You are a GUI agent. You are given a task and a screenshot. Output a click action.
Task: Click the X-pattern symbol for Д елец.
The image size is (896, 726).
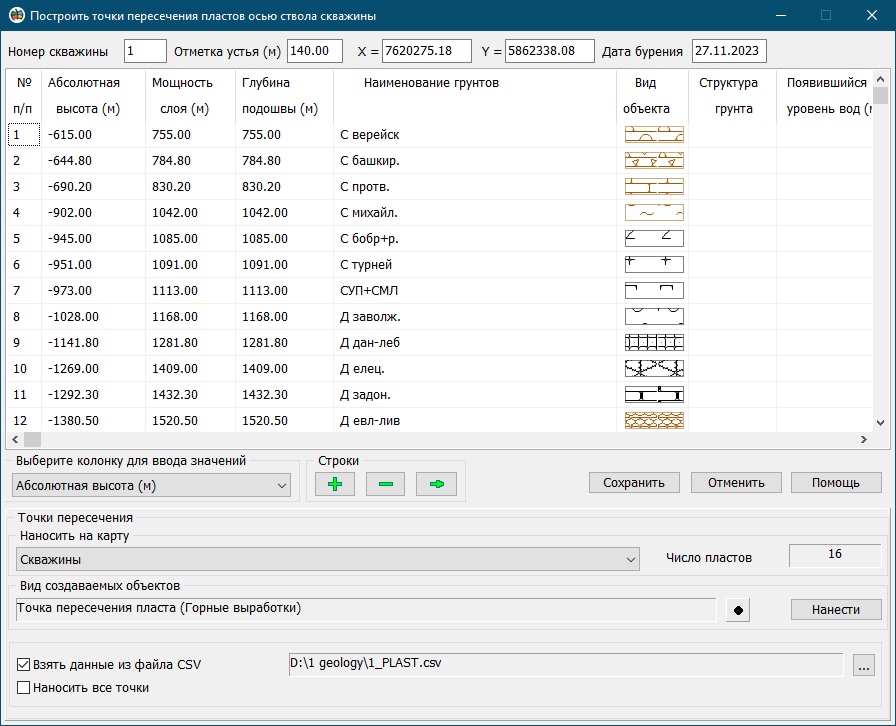(654, 368)
